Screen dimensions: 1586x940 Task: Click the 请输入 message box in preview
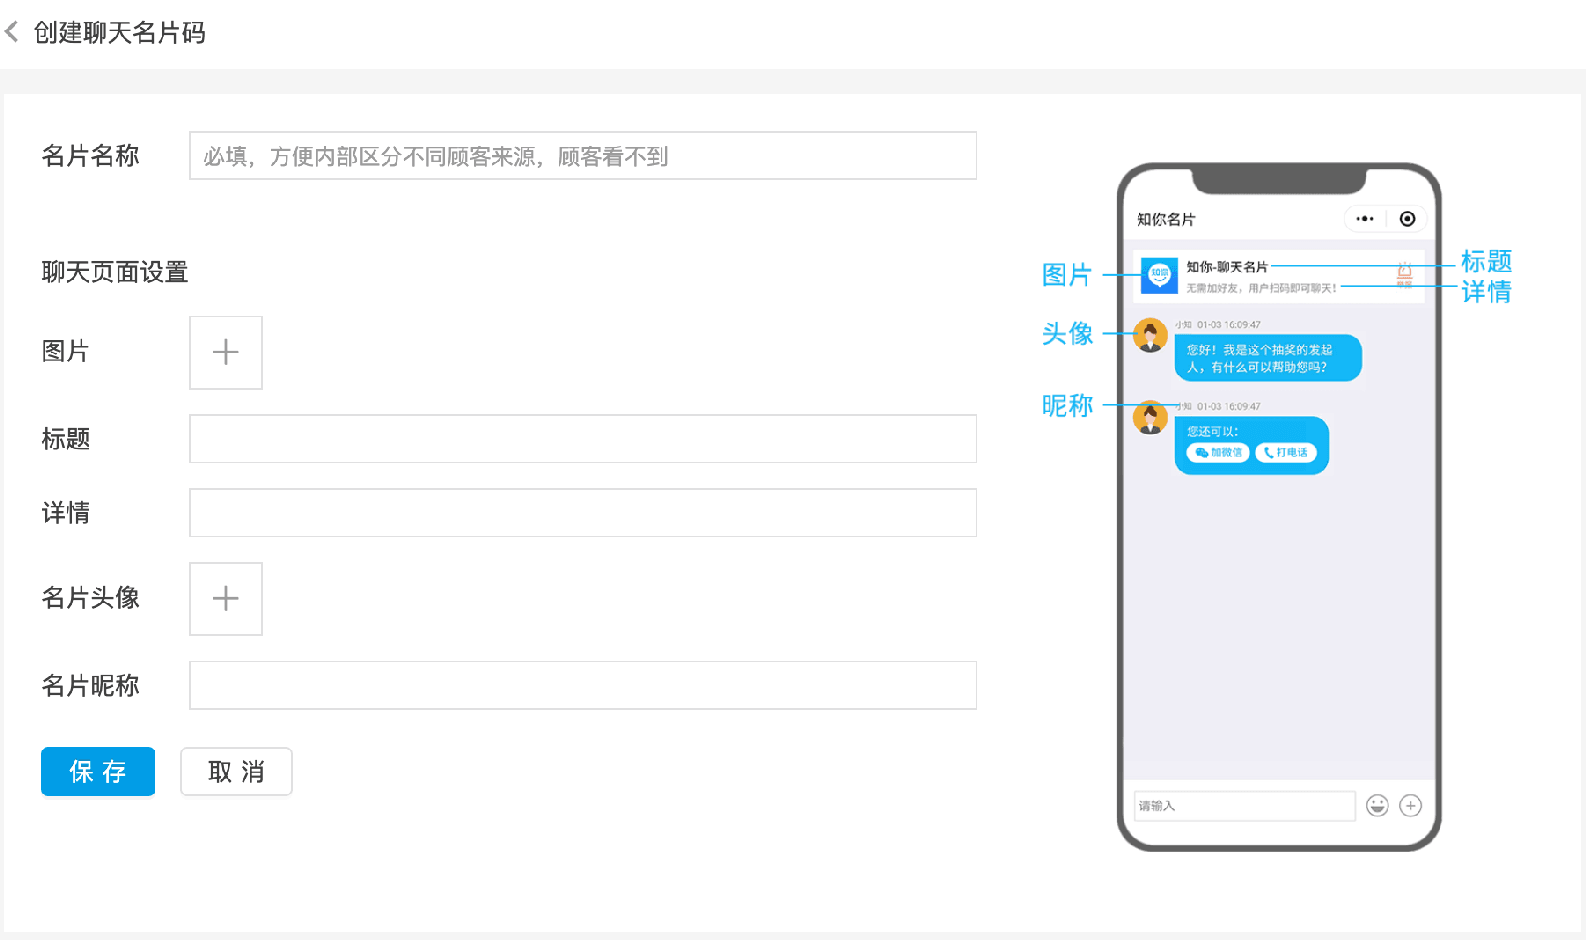click(x=1245, y=806)
